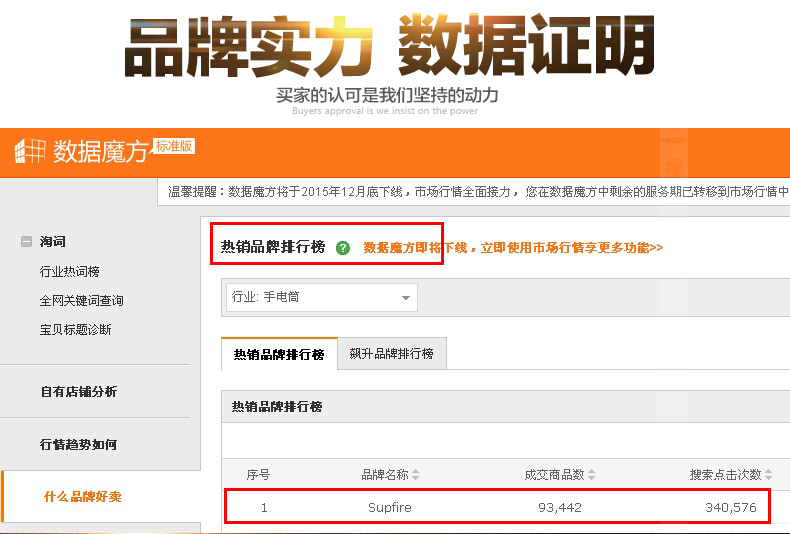This screenshot has height=534, width=790.
Task: Click the 温馨提醒 notice text
Action: point(478,192)
